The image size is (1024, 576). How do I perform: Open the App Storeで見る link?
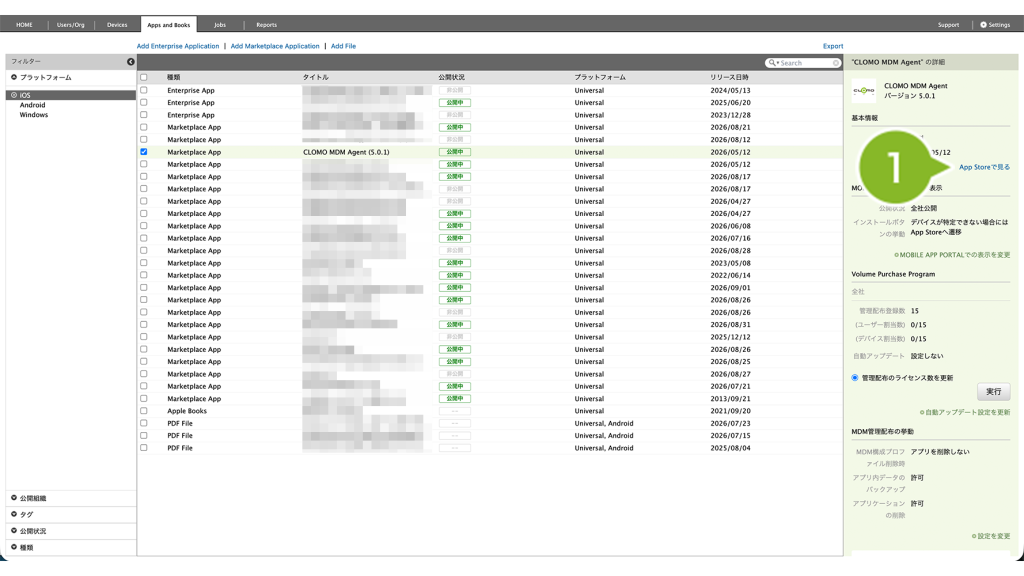coord(984,167)
